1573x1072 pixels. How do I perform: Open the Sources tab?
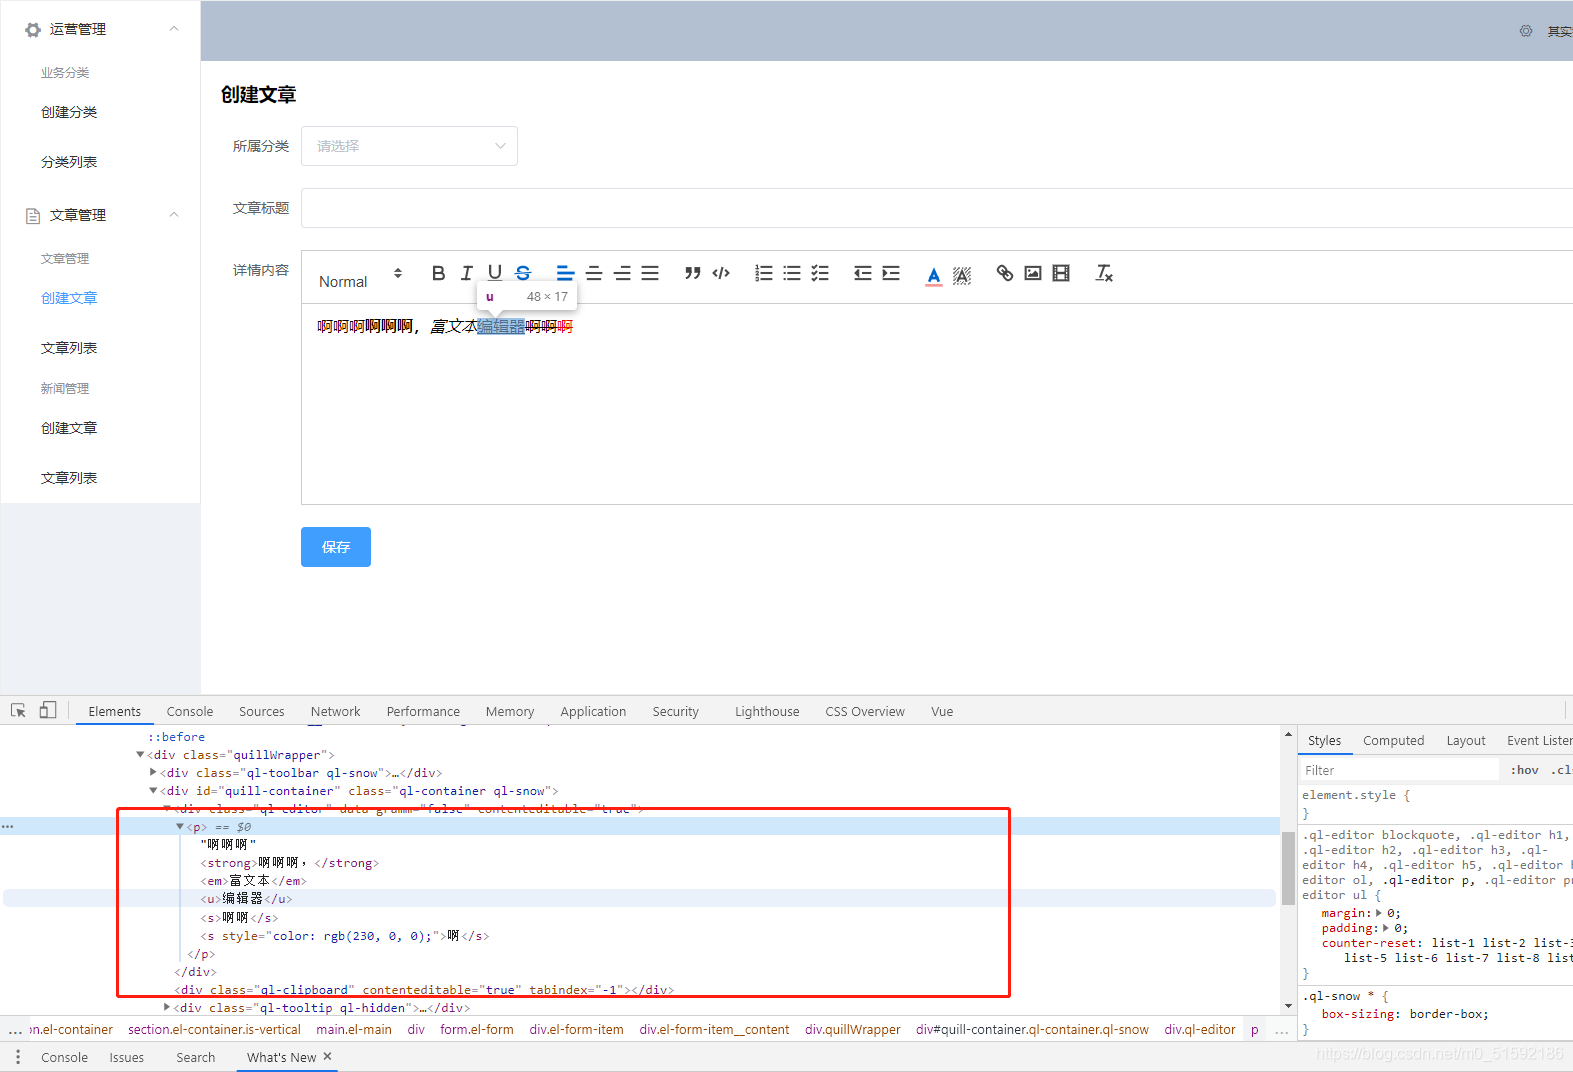coord(262,711)
